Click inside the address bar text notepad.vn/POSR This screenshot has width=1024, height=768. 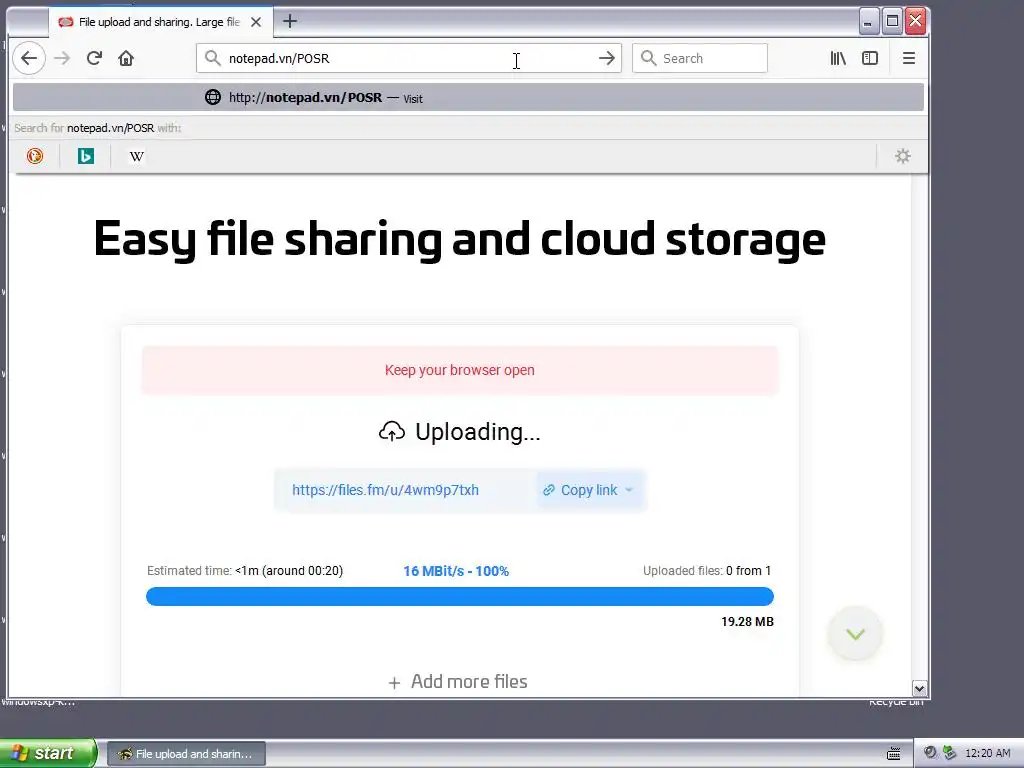click(x=279, y=58)
